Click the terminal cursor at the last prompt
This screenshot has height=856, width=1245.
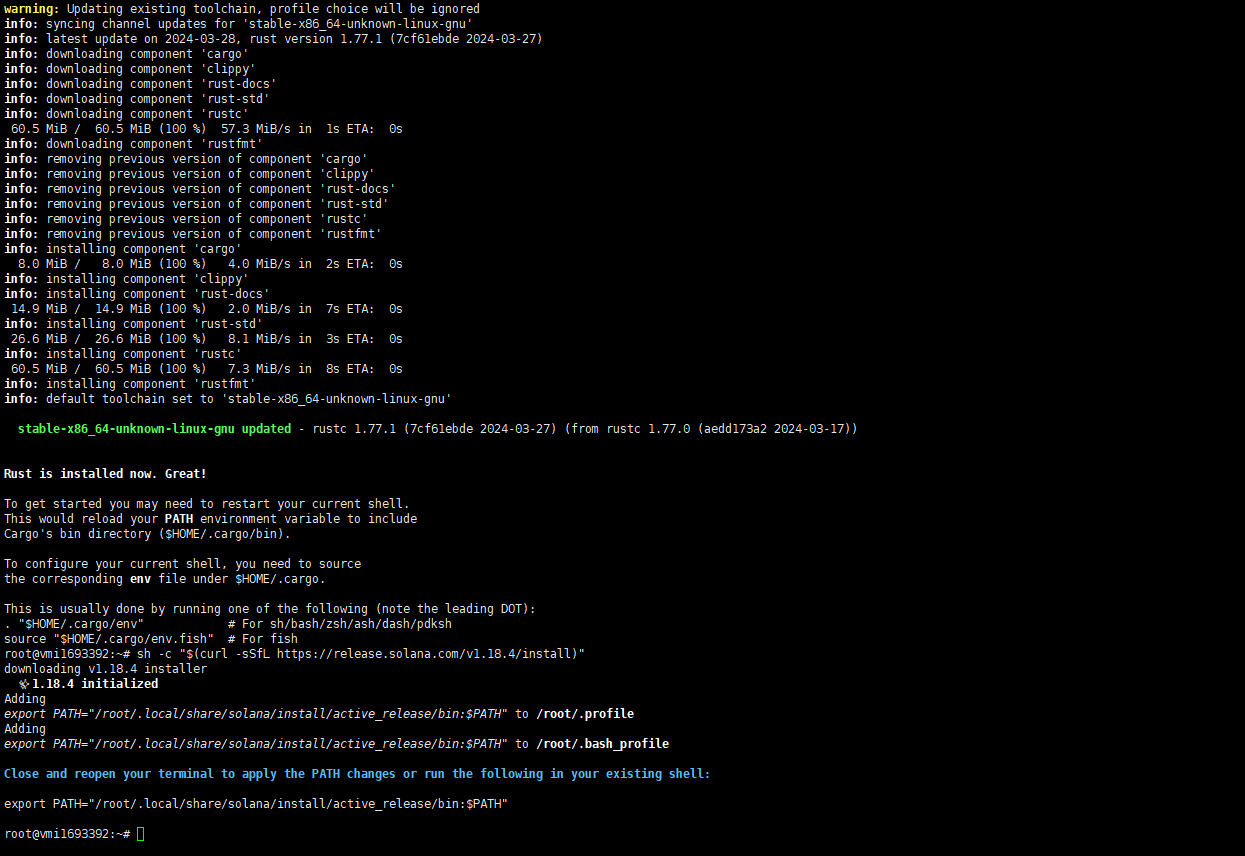(x=141, y=834)
